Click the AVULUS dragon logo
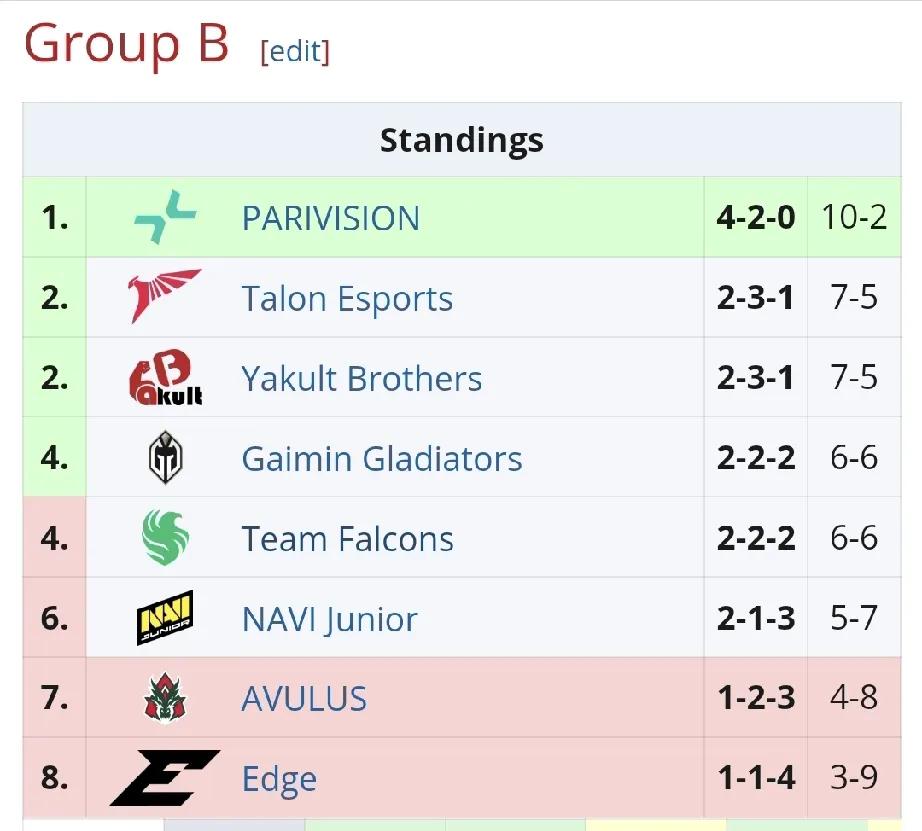Image resolution: width=922 pixels, height=831 pixels. click(x=165, y=697)
